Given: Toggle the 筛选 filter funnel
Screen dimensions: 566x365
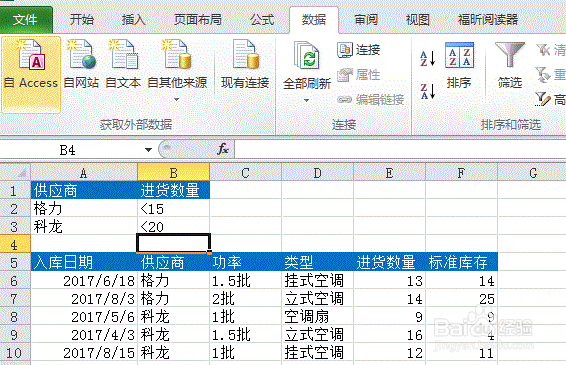Looking at the screenshot, I should (x=510, y=65).
